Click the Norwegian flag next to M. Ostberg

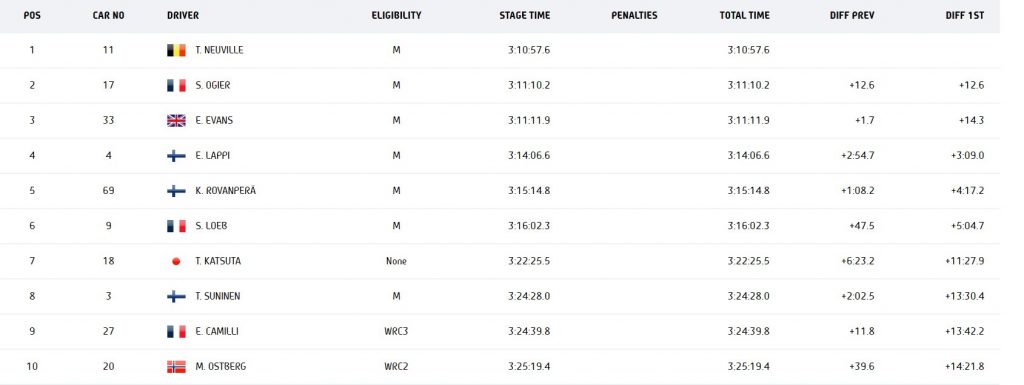[x=176, y=367]
